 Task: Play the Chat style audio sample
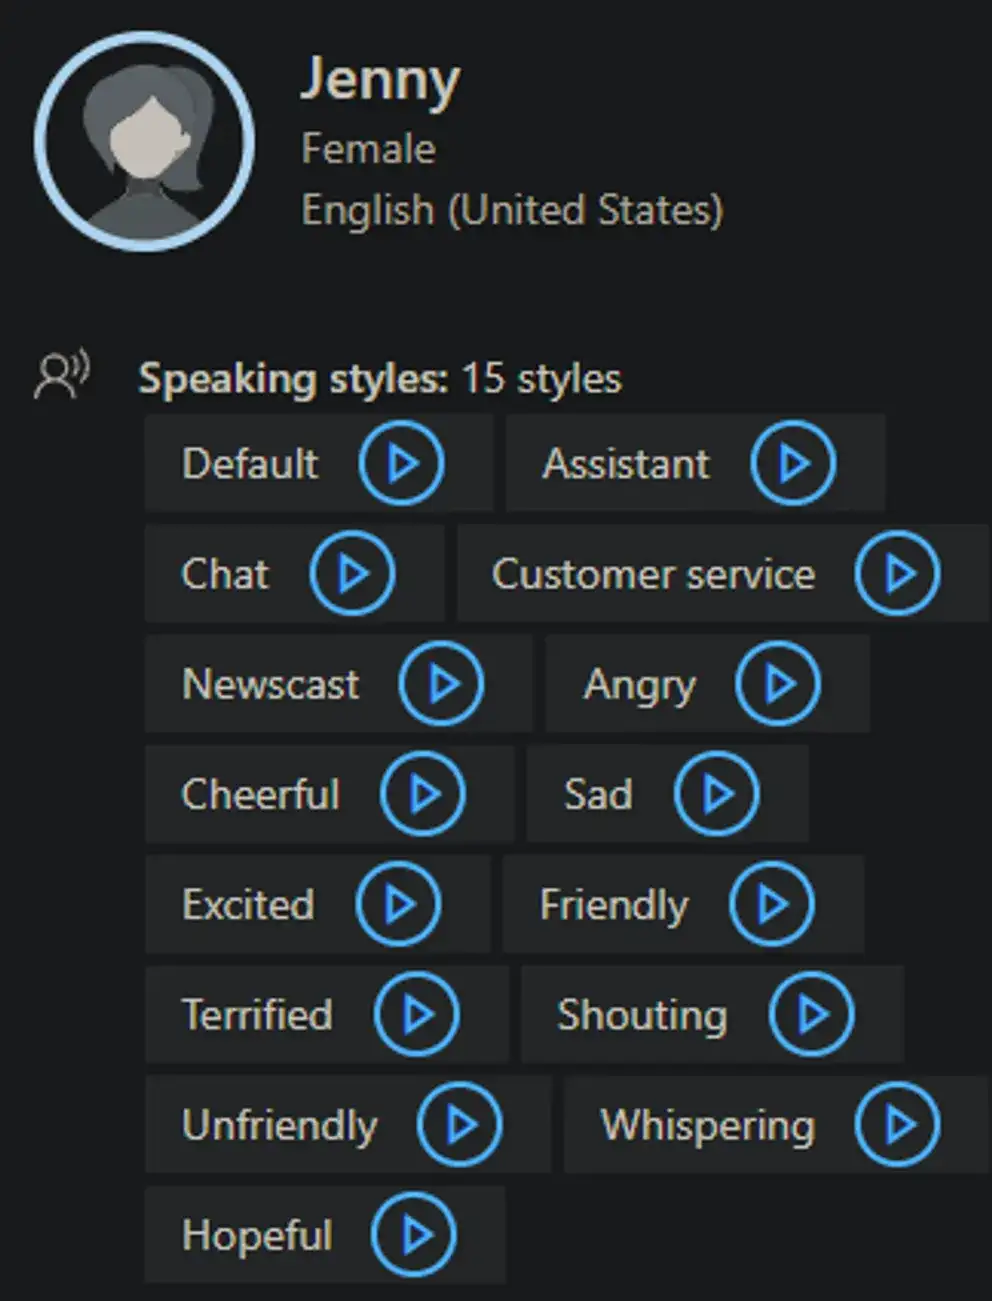[353, 573]
